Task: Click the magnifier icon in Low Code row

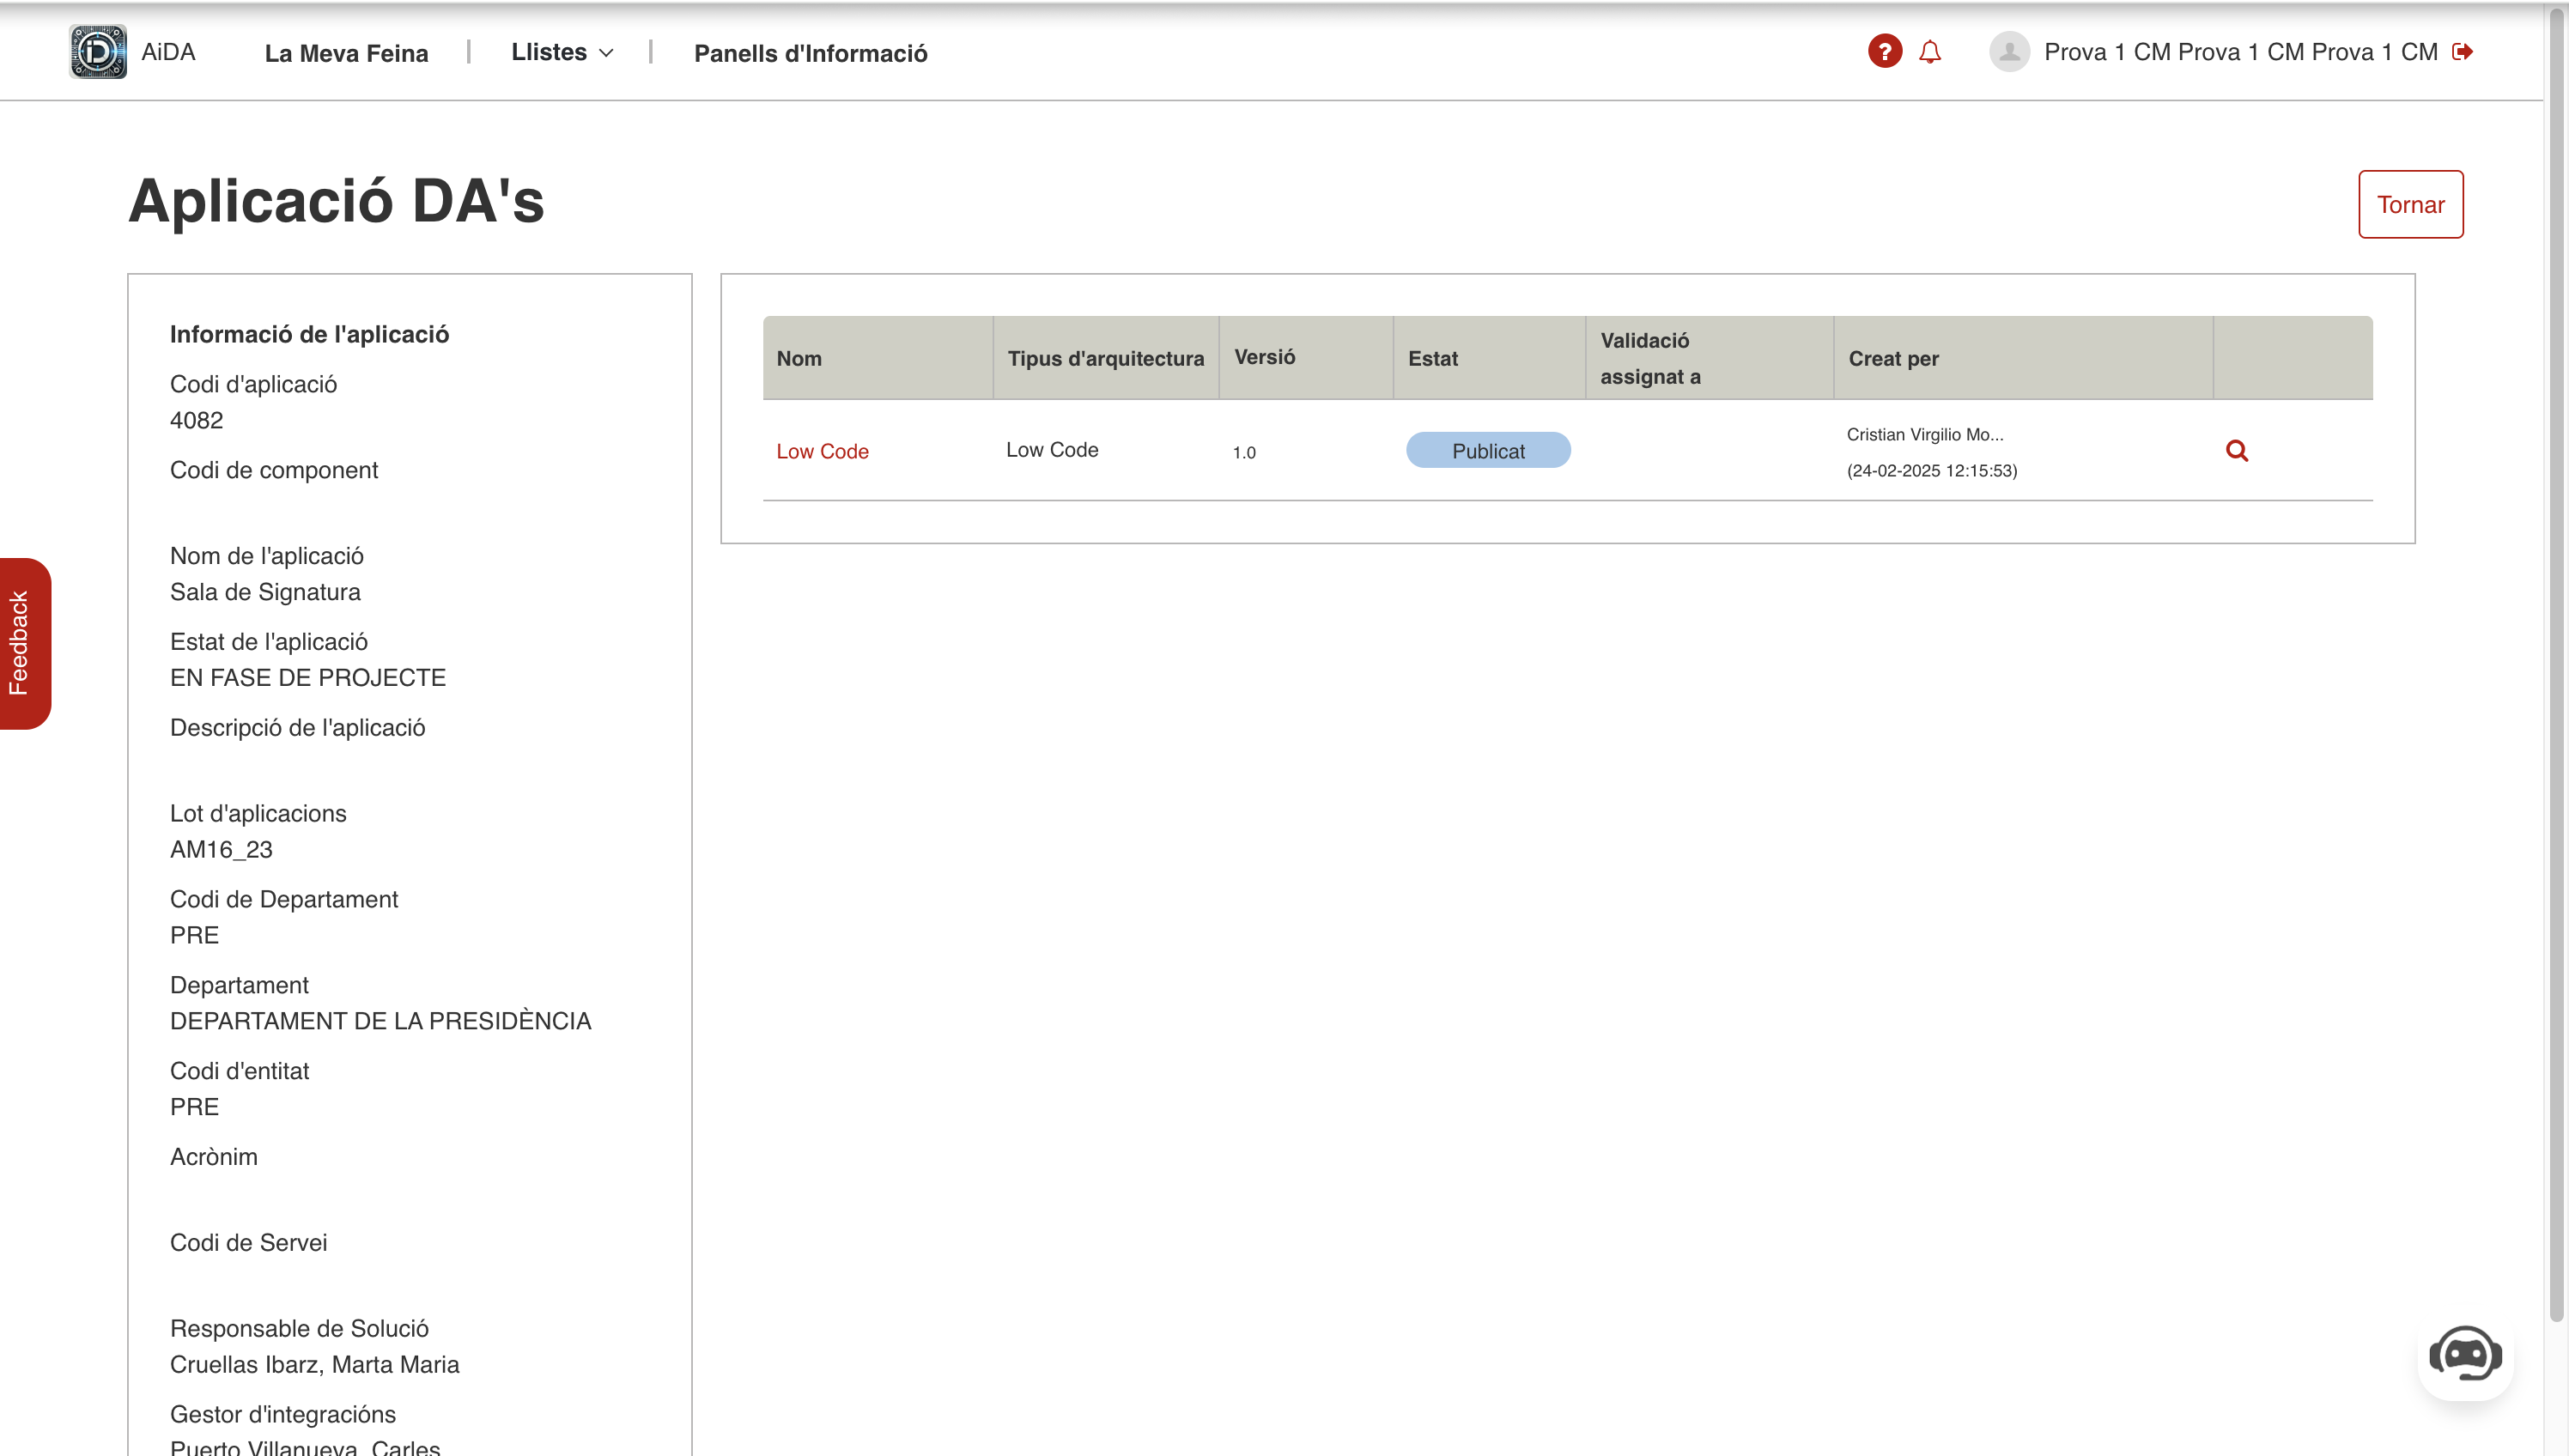Action: (x=2237, y=451)
